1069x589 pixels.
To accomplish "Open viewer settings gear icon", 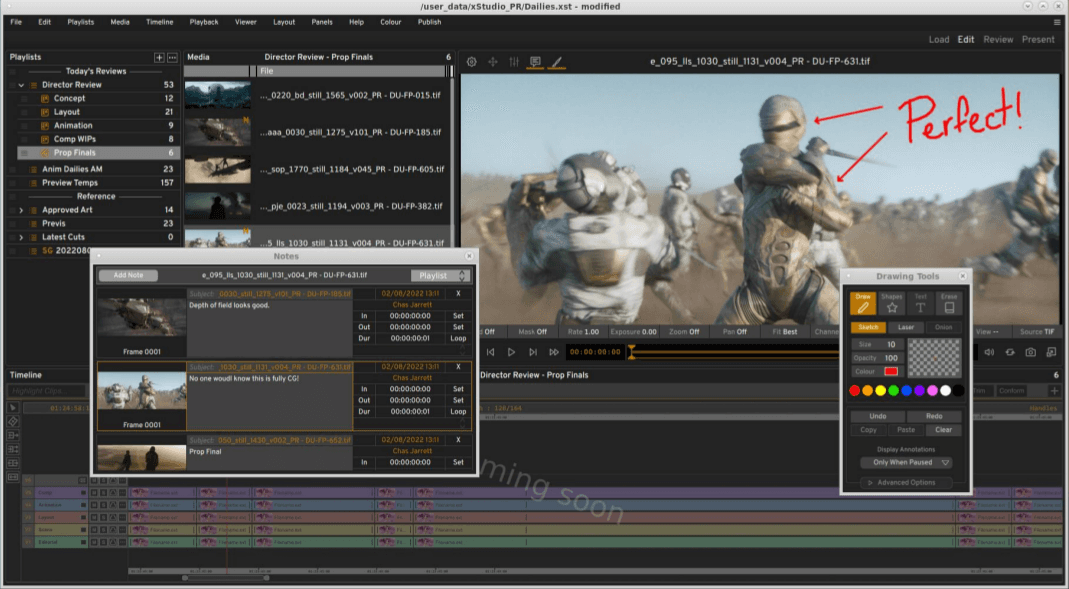I will click(x=472, y=62).
